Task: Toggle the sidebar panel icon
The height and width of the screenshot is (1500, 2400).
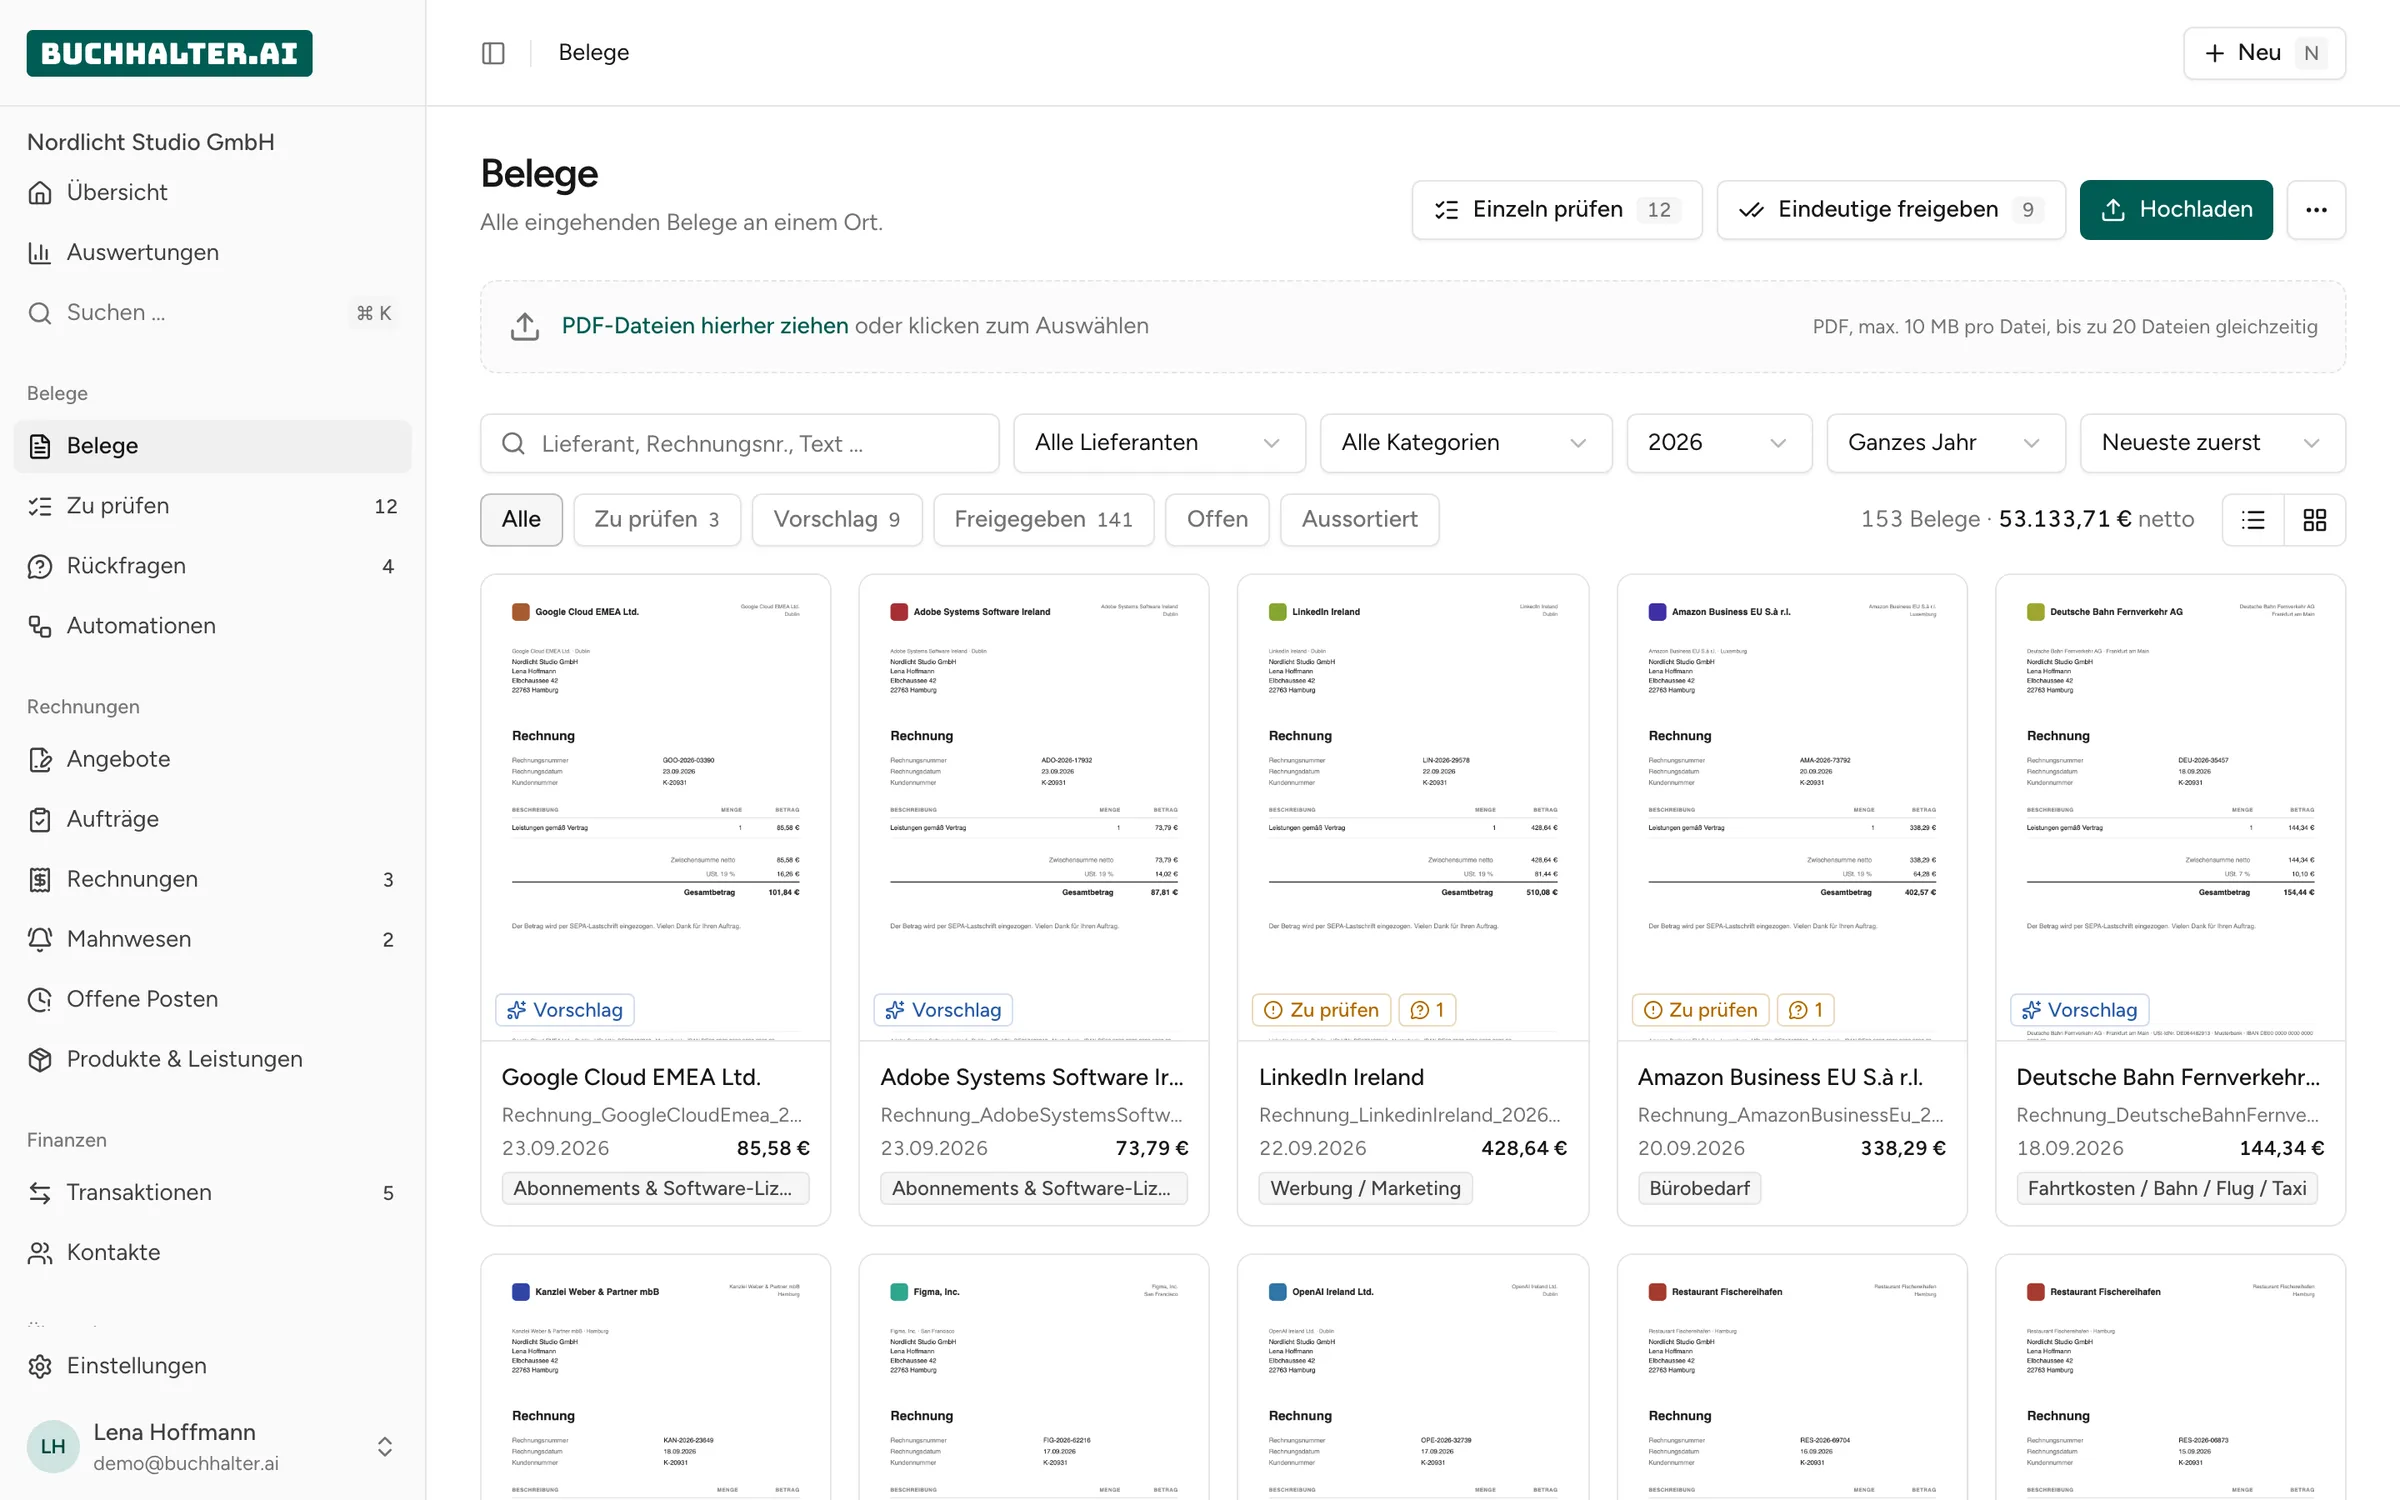Action: click(x=493, y=53)
